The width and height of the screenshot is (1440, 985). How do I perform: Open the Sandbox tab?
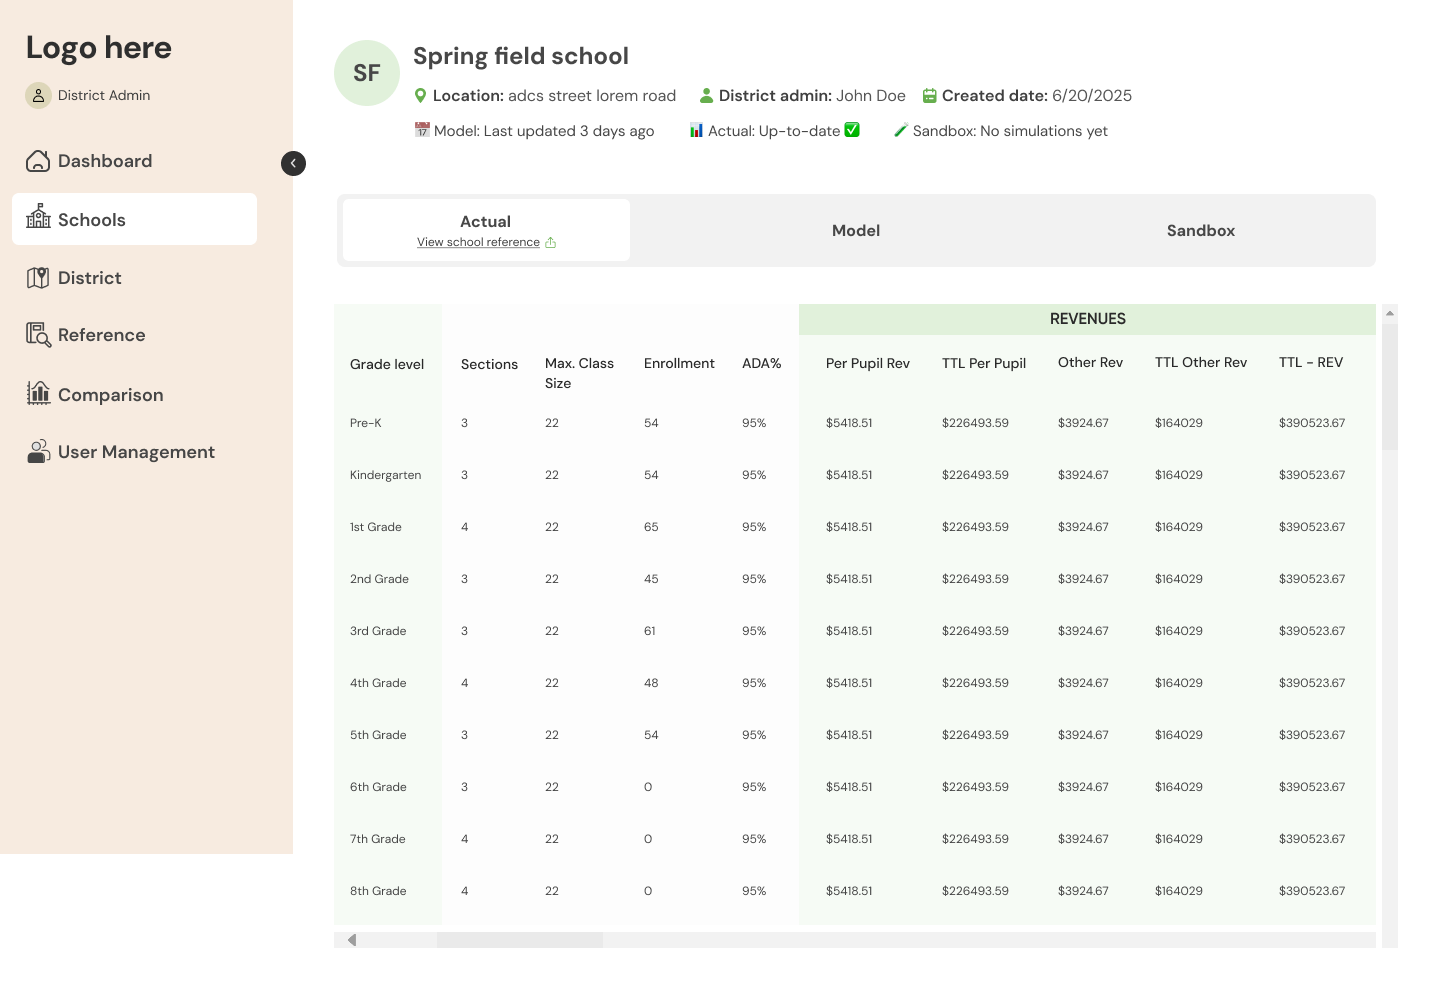pyautogui.click(x=1201, y=230)
